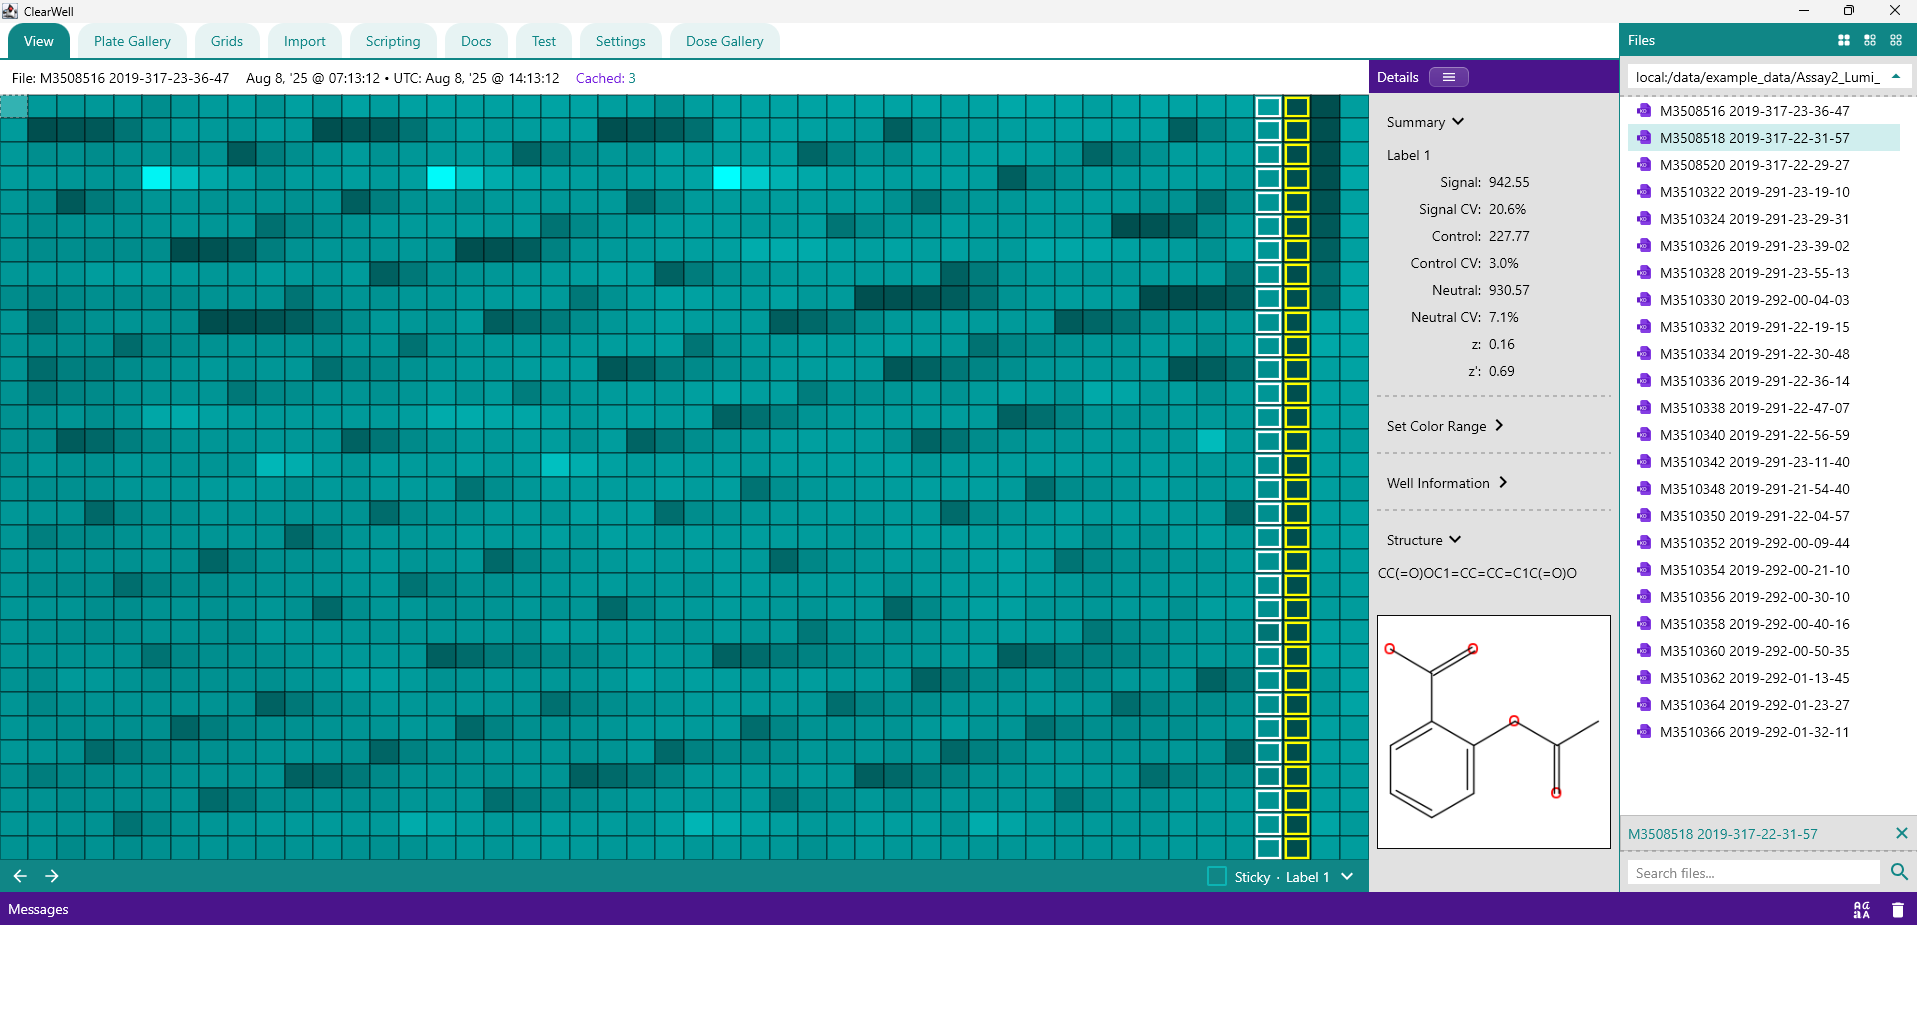Click file icon of M3510334 2019-291-22-30-48

[1644, 354]
